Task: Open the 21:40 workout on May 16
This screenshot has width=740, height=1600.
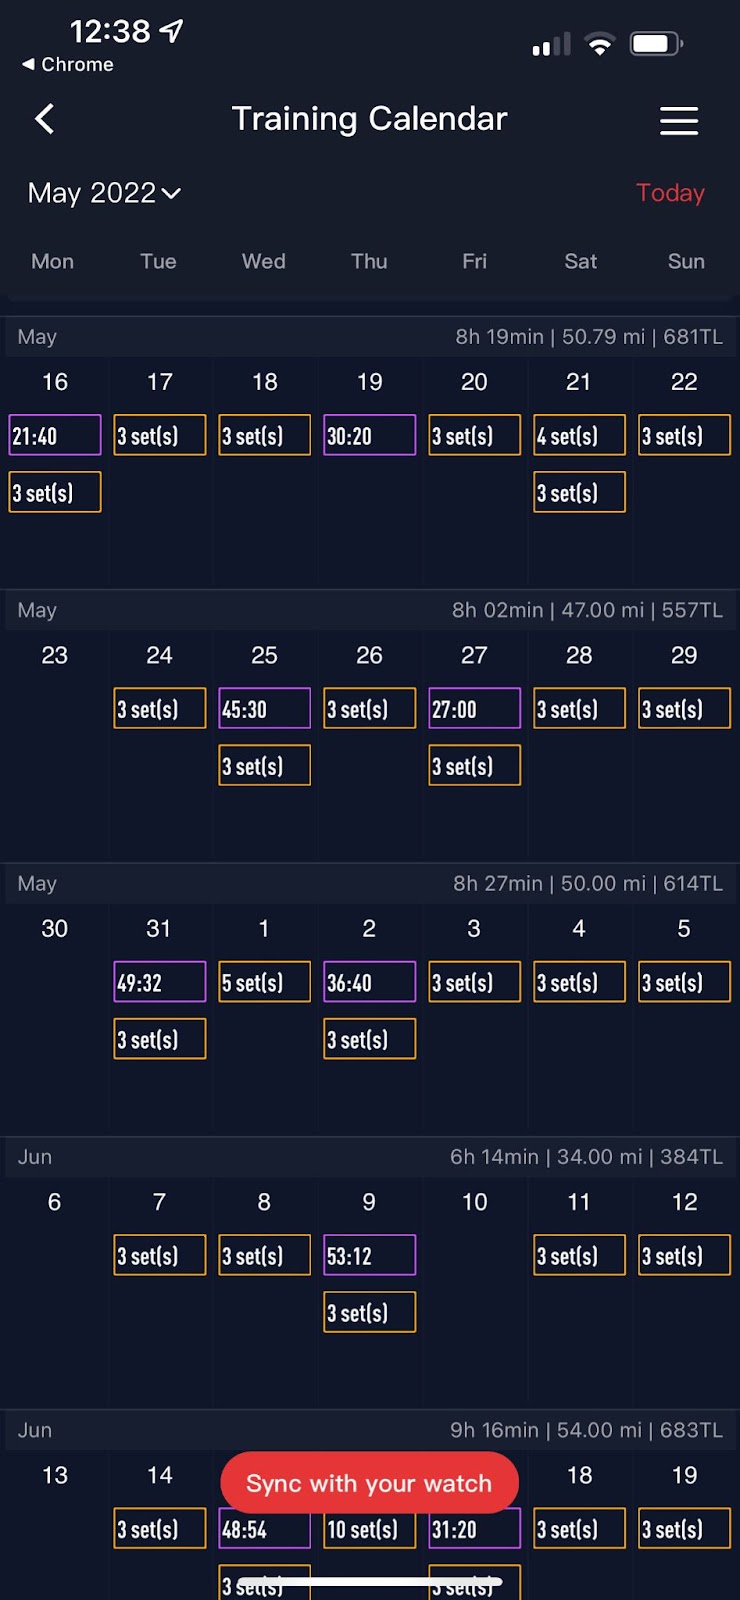Action: click(x=55, y=435)
